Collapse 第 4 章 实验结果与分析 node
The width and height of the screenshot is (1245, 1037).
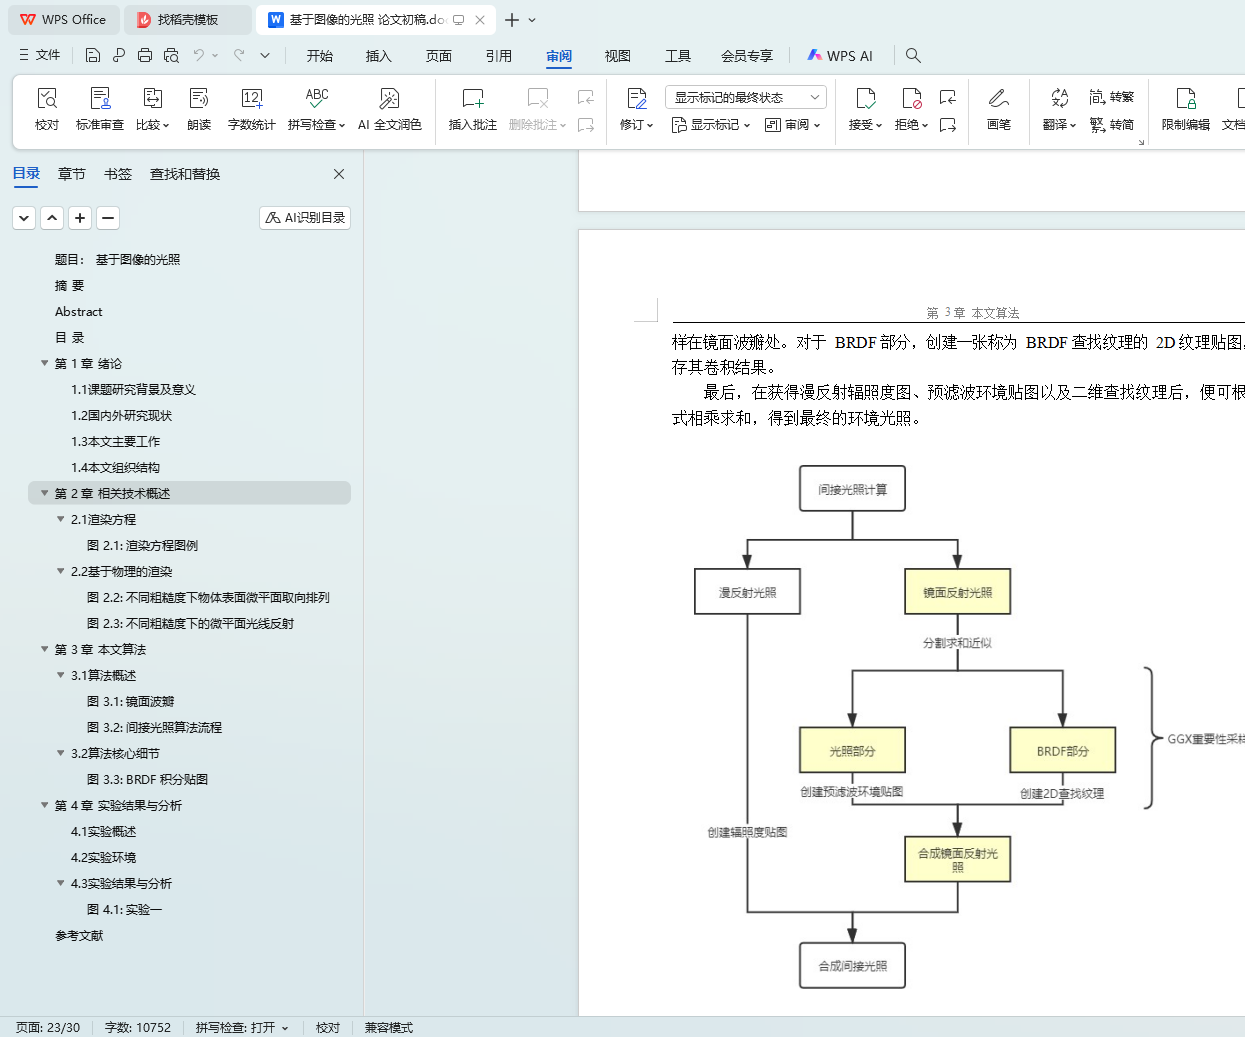[x=45, y=805]
